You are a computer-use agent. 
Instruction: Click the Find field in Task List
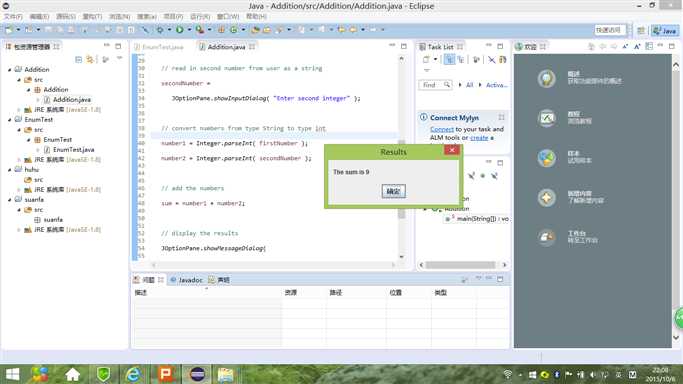point(436,85)
